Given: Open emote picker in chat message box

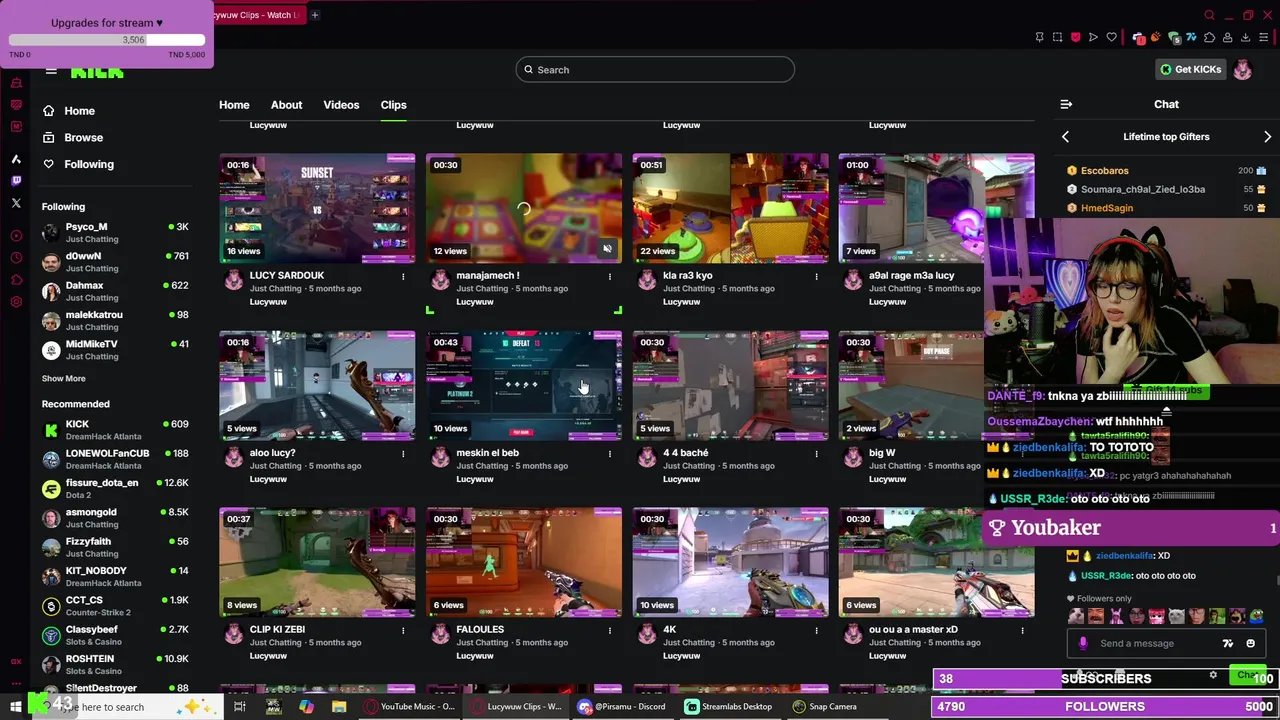Looking at the screenshot, I should [1250, 643].
